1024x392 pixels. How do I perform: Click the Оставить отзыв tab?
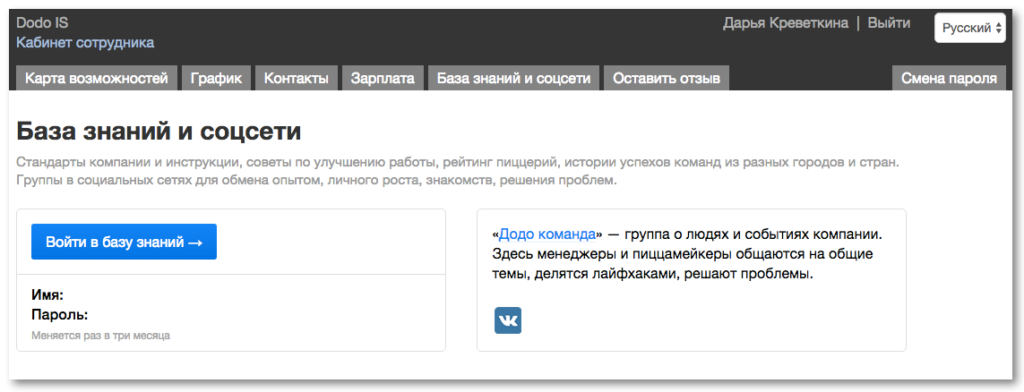(x=666, y=78)
